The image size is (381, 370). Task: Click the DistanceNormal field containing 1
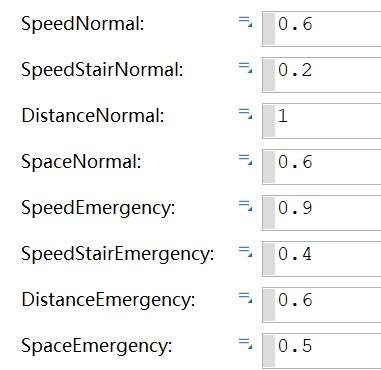click(x=322, y=121)
